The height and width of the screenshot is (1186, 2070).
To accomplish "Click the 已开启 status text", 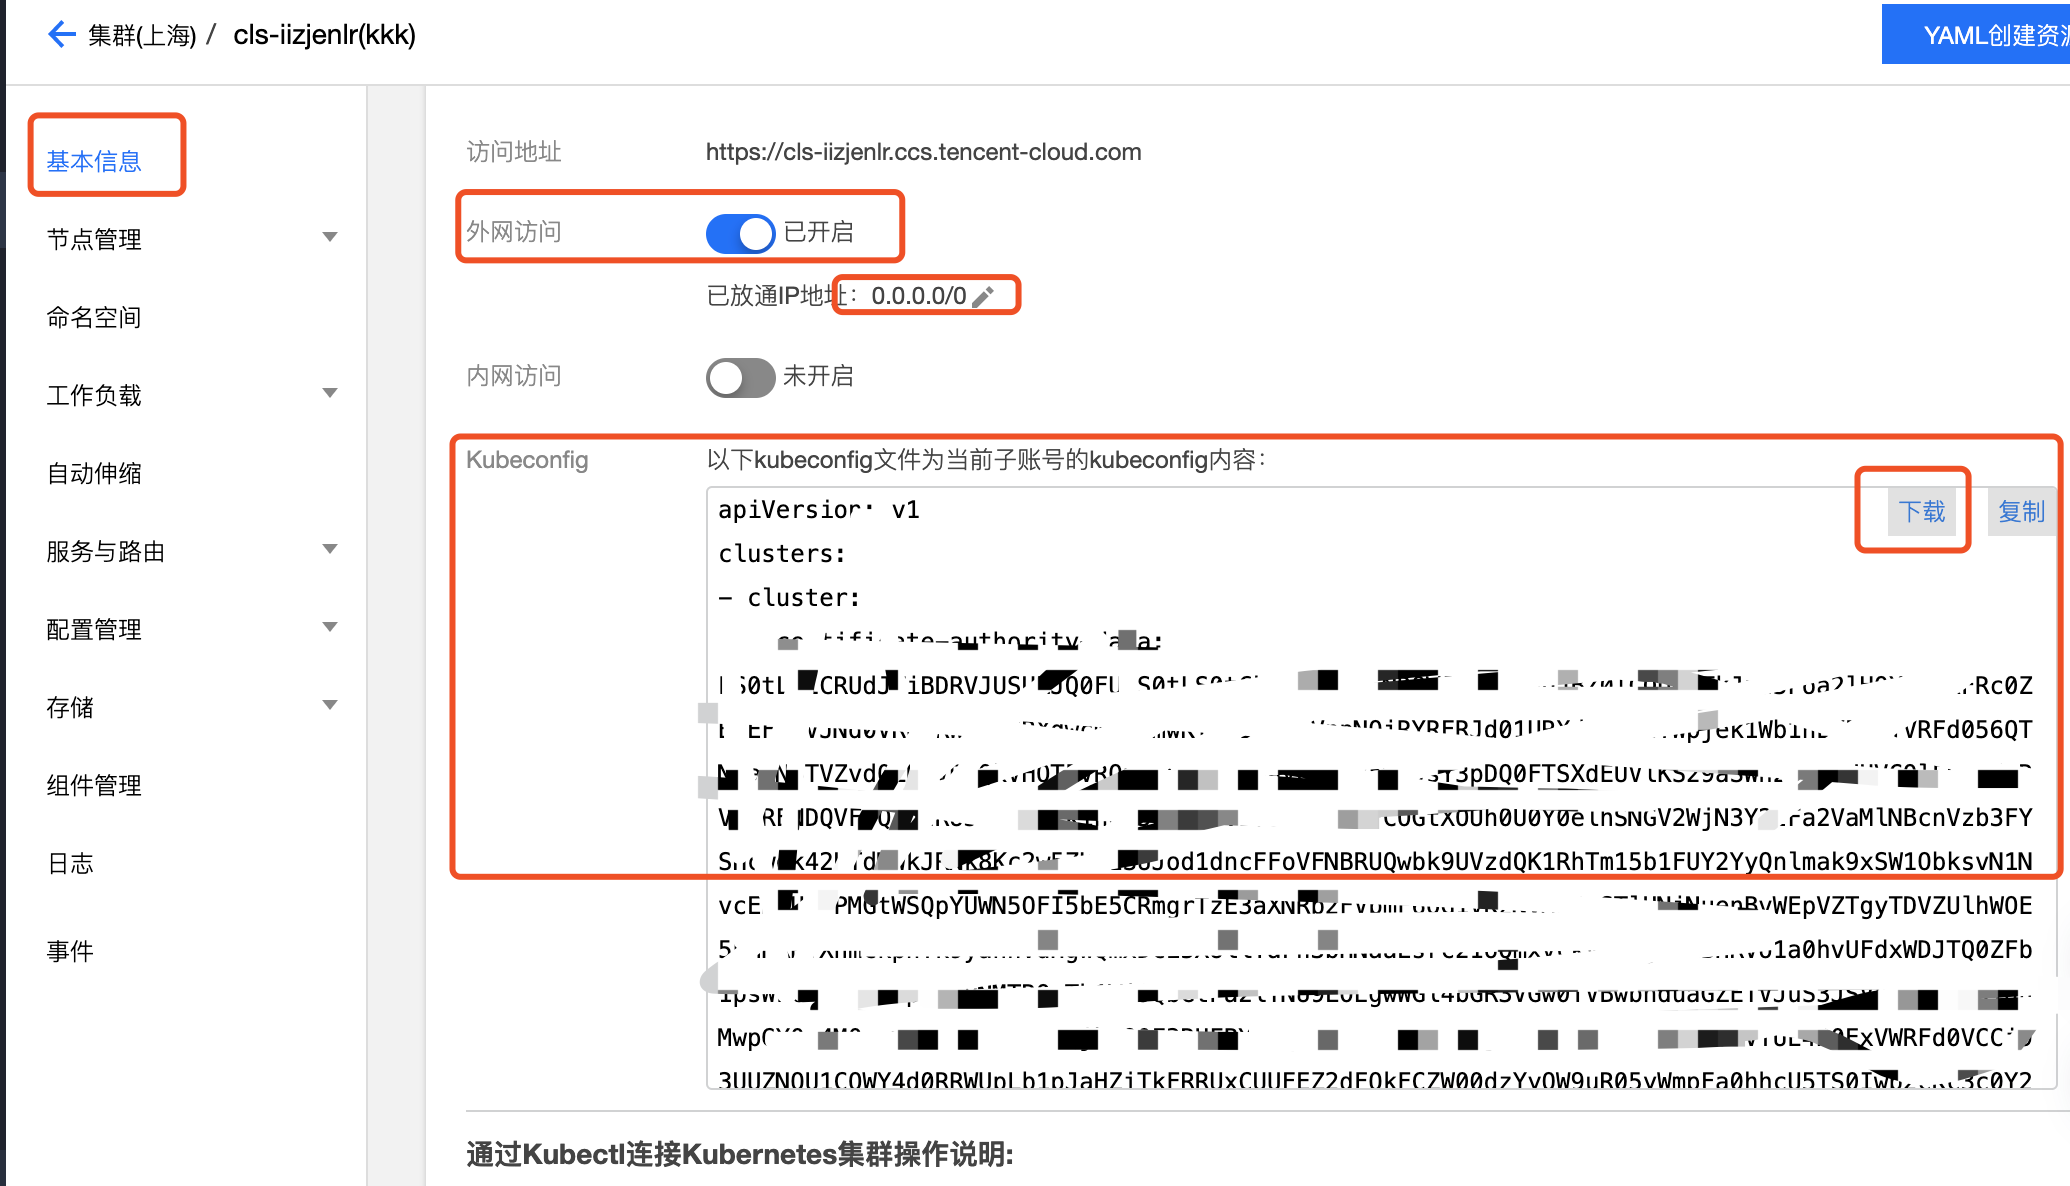I will pos(818,232).
